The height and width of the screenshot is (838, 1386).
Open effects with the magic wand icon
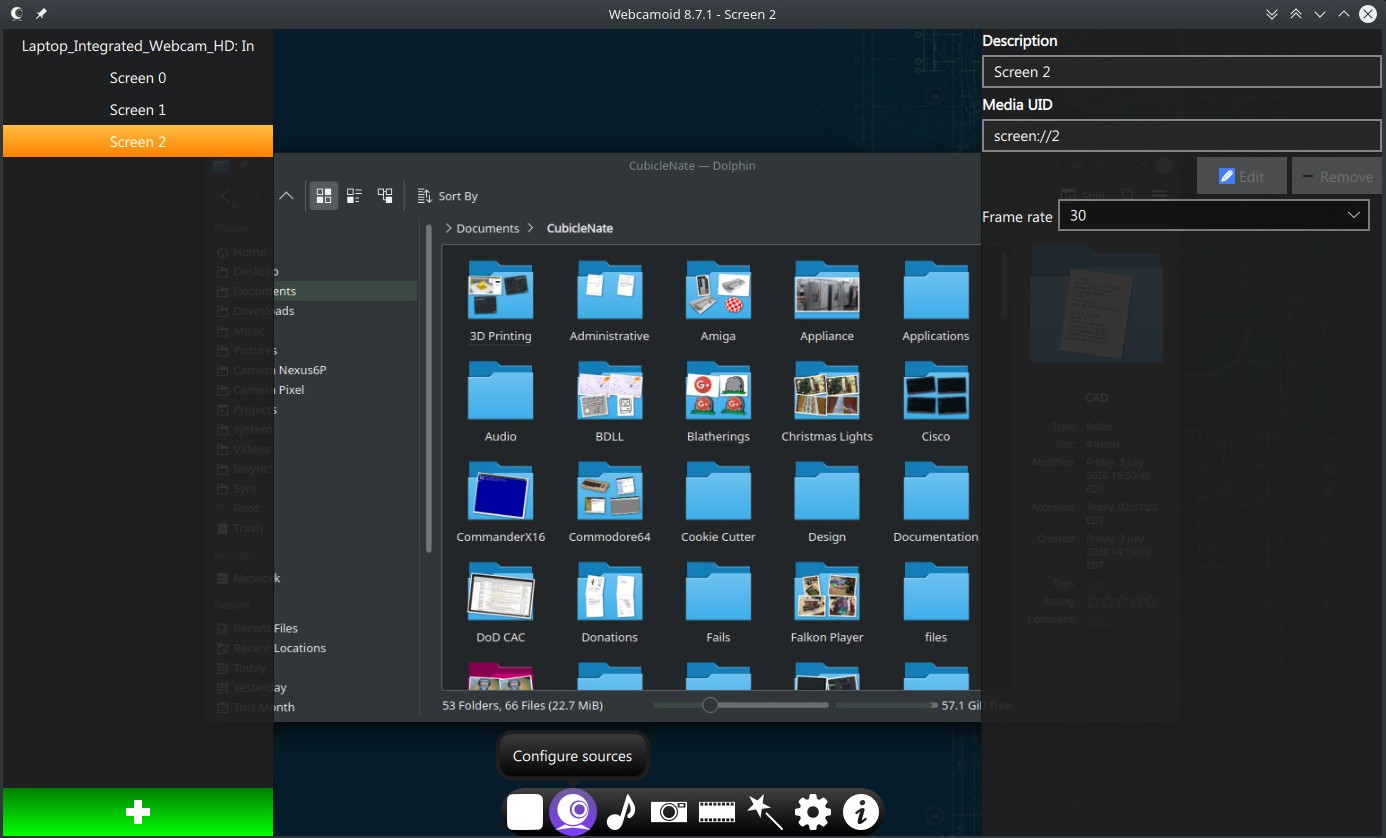(764, 812)
